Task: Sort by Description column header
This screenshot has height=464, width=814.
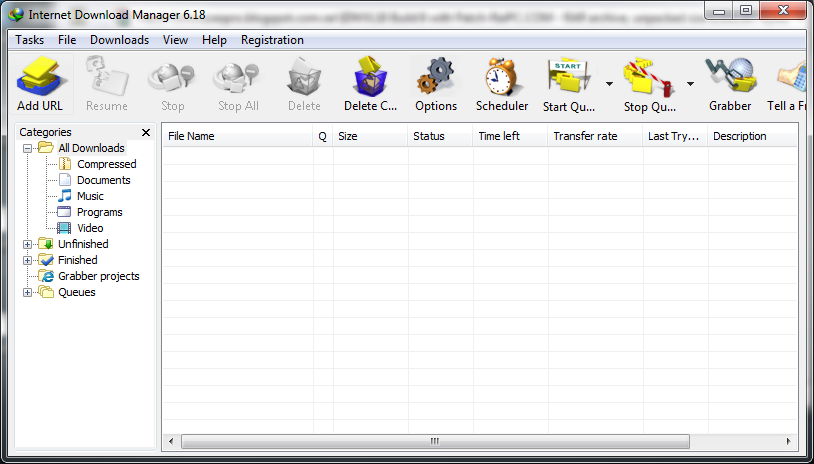Action: click(753, 137)
